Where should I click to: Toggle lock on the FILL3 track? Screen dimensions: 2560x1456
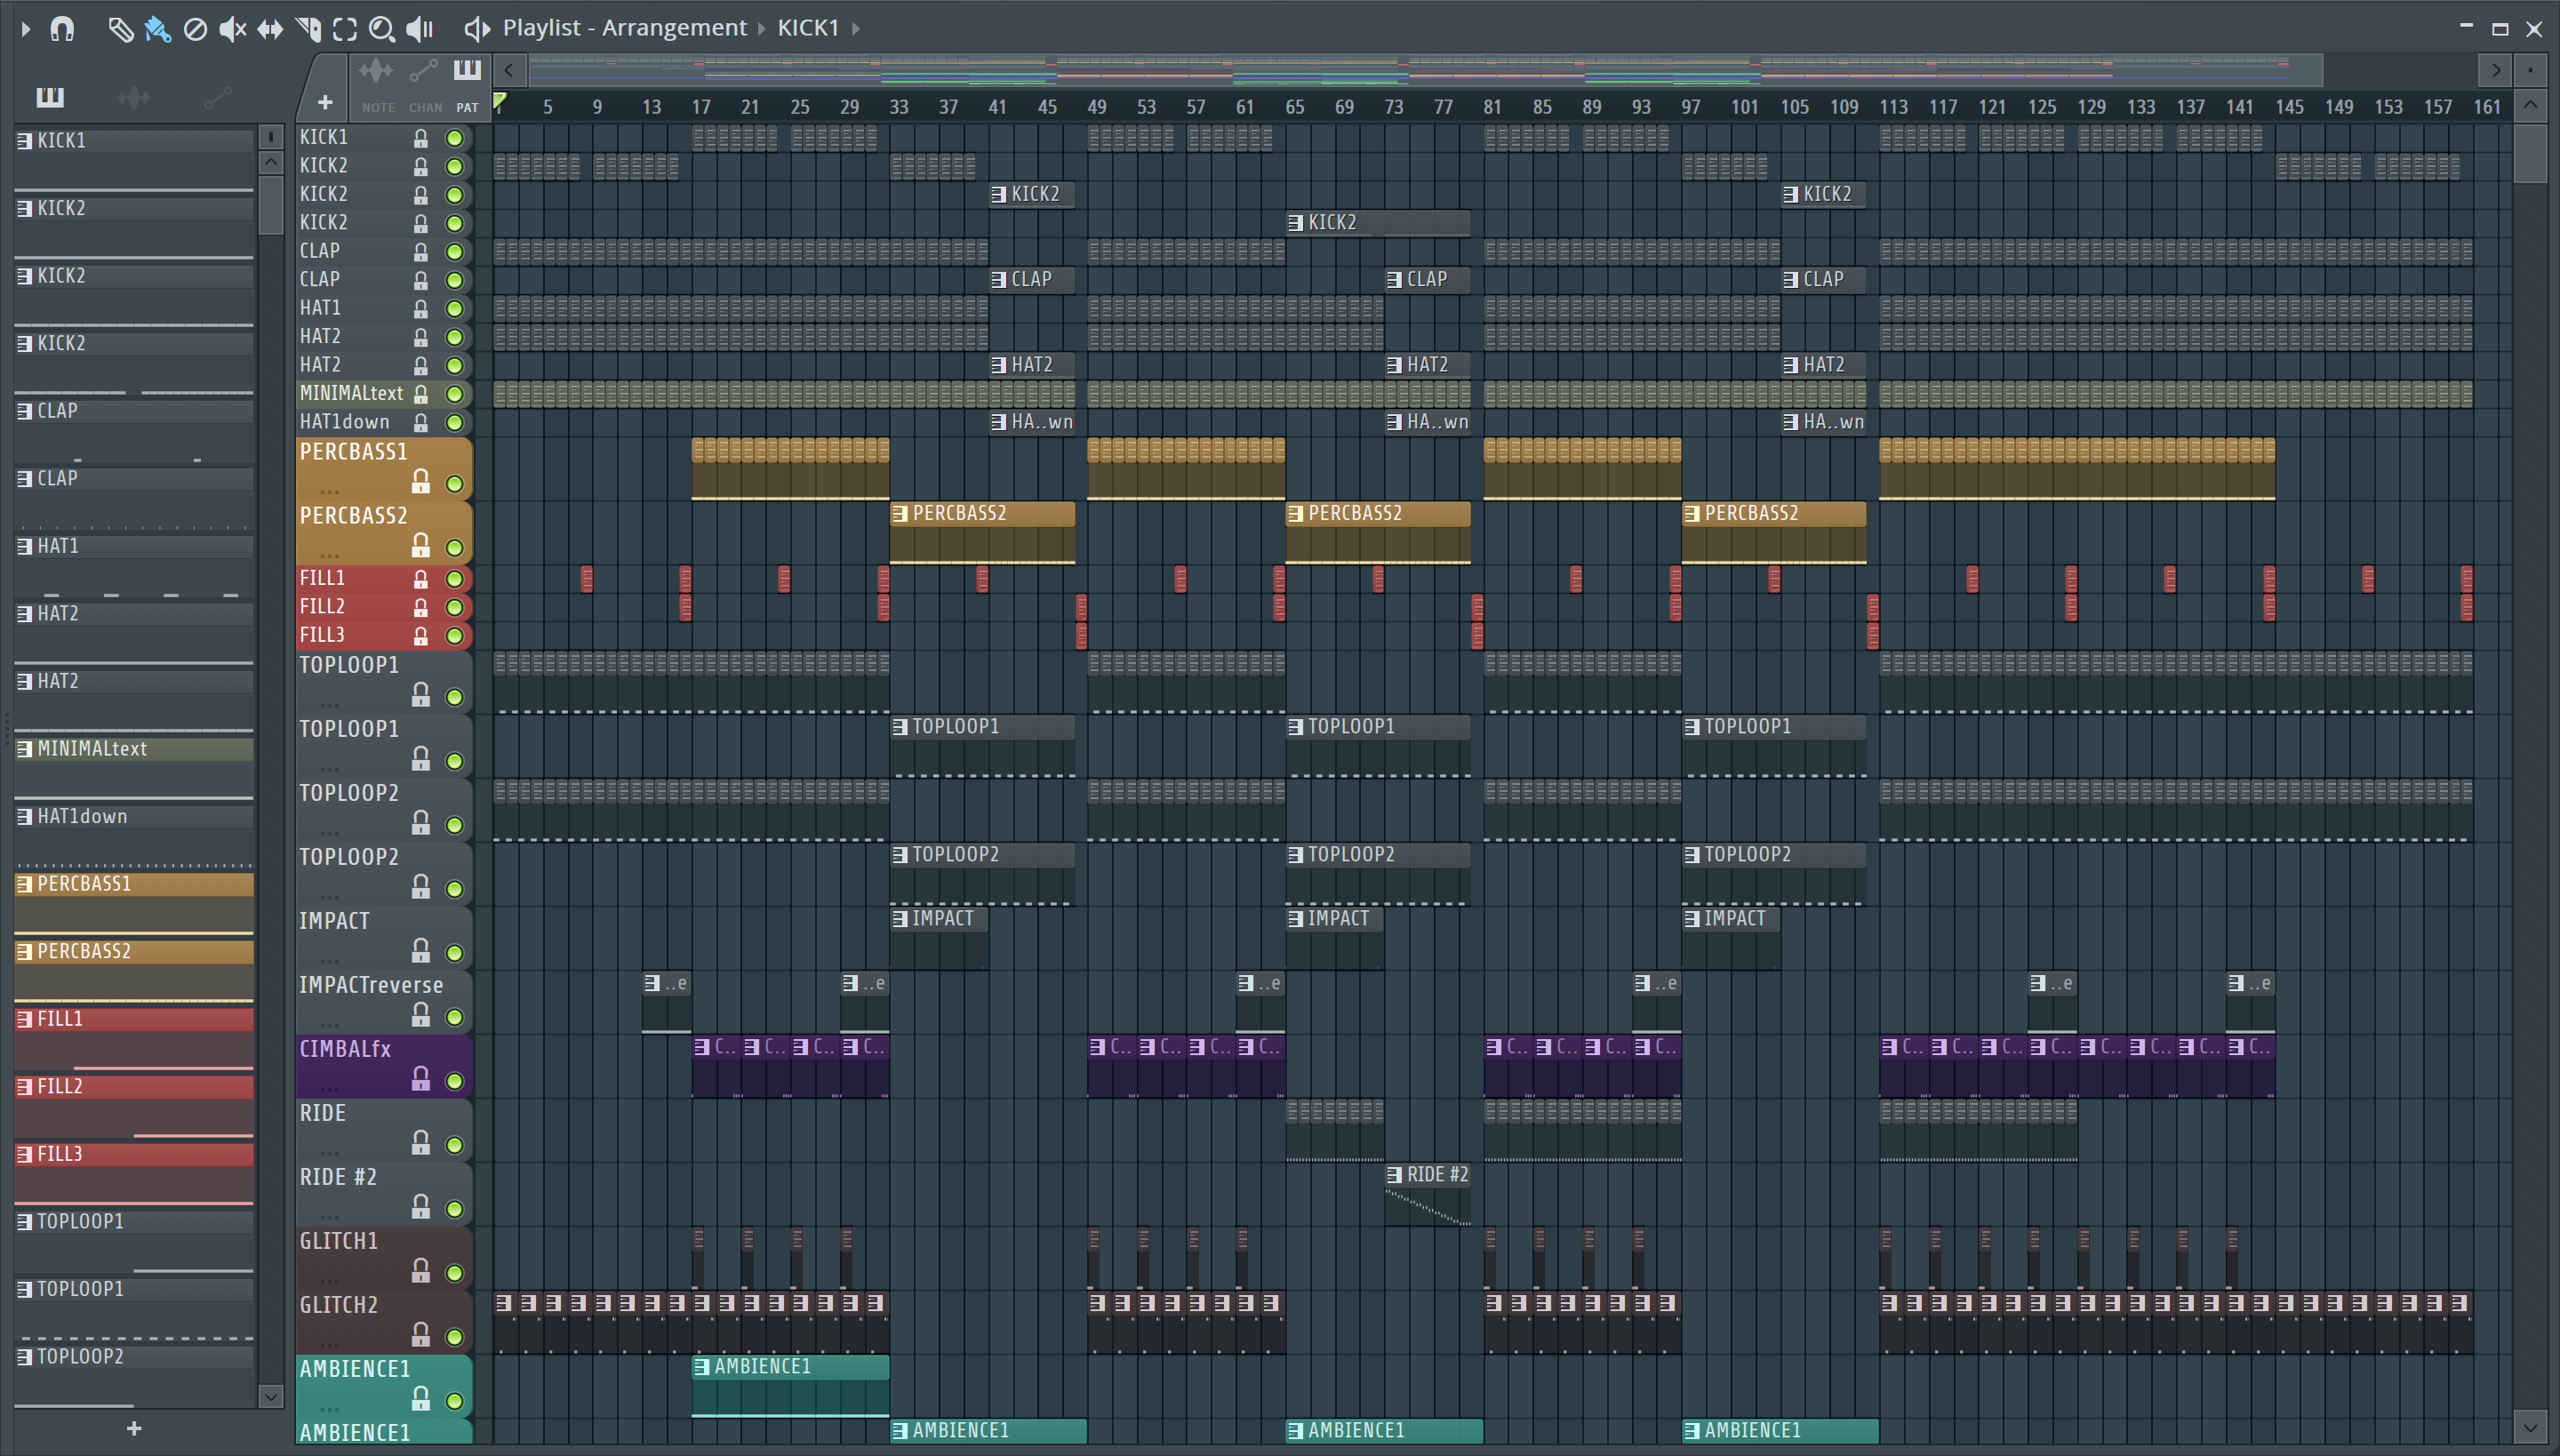click(421, 636)
